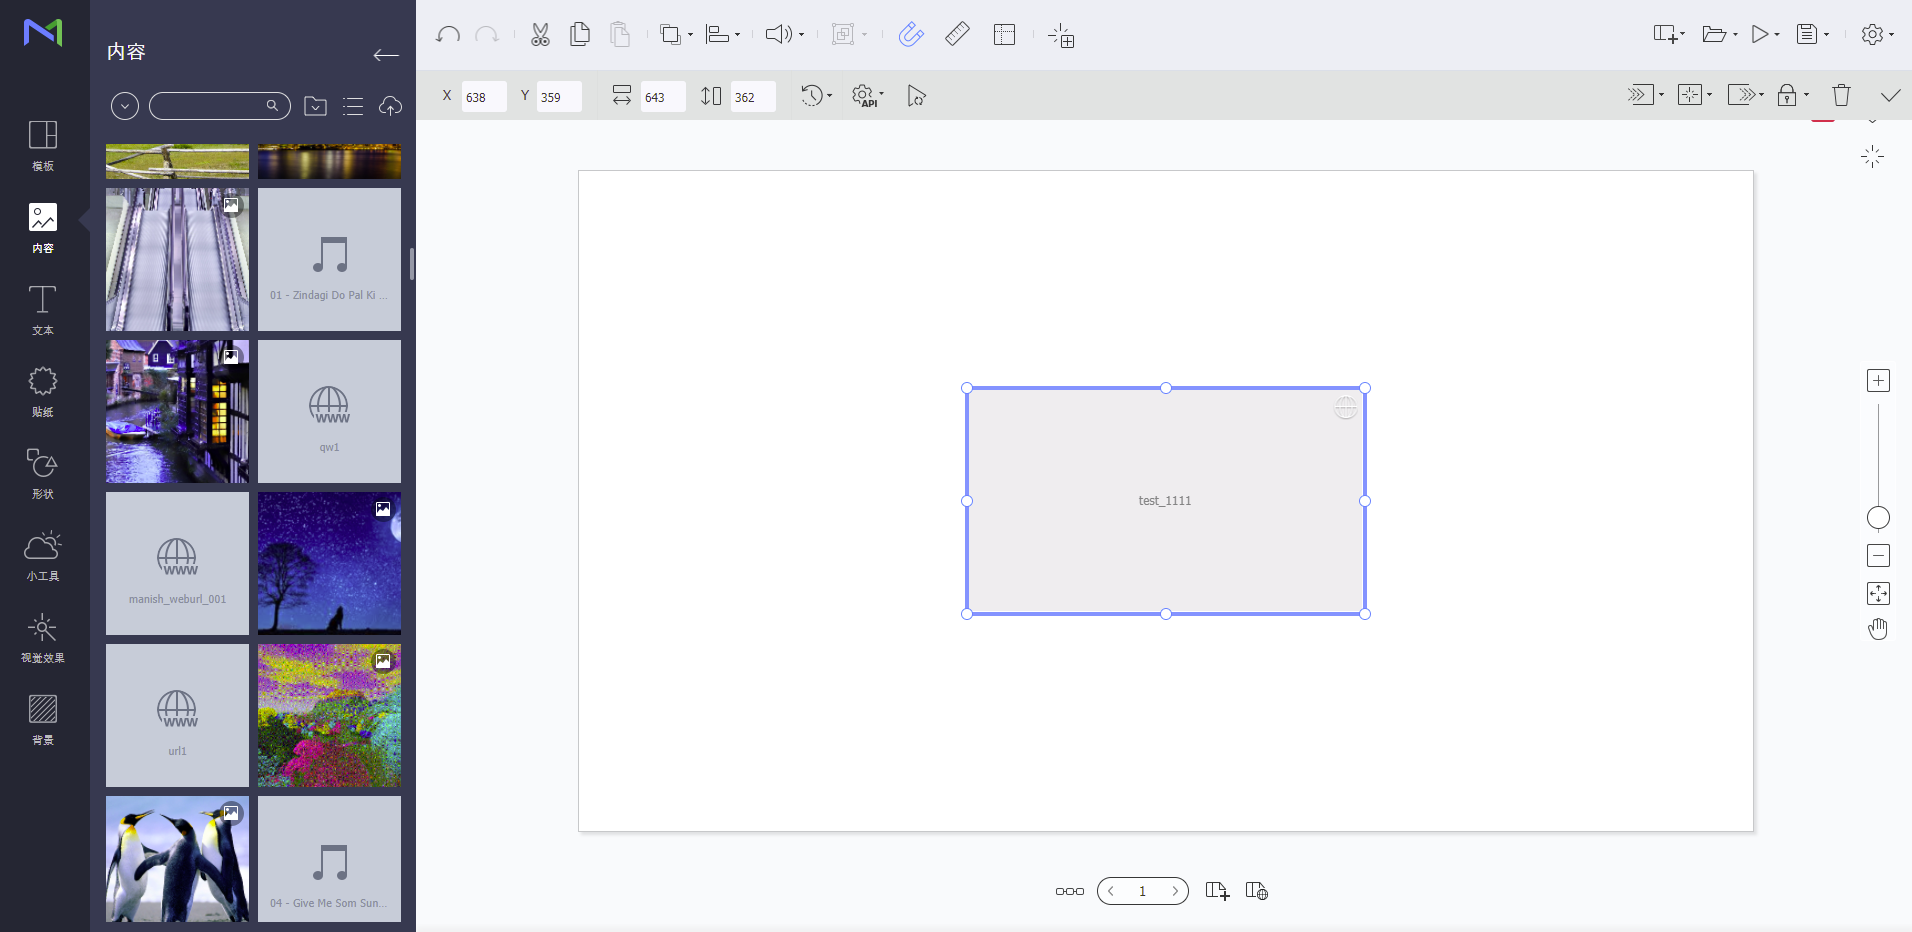Image resolution: width=1912 pixels, height=932 pixels.
Task: Select the penguins image thumbnail
Action: click(x=177, y=859)
